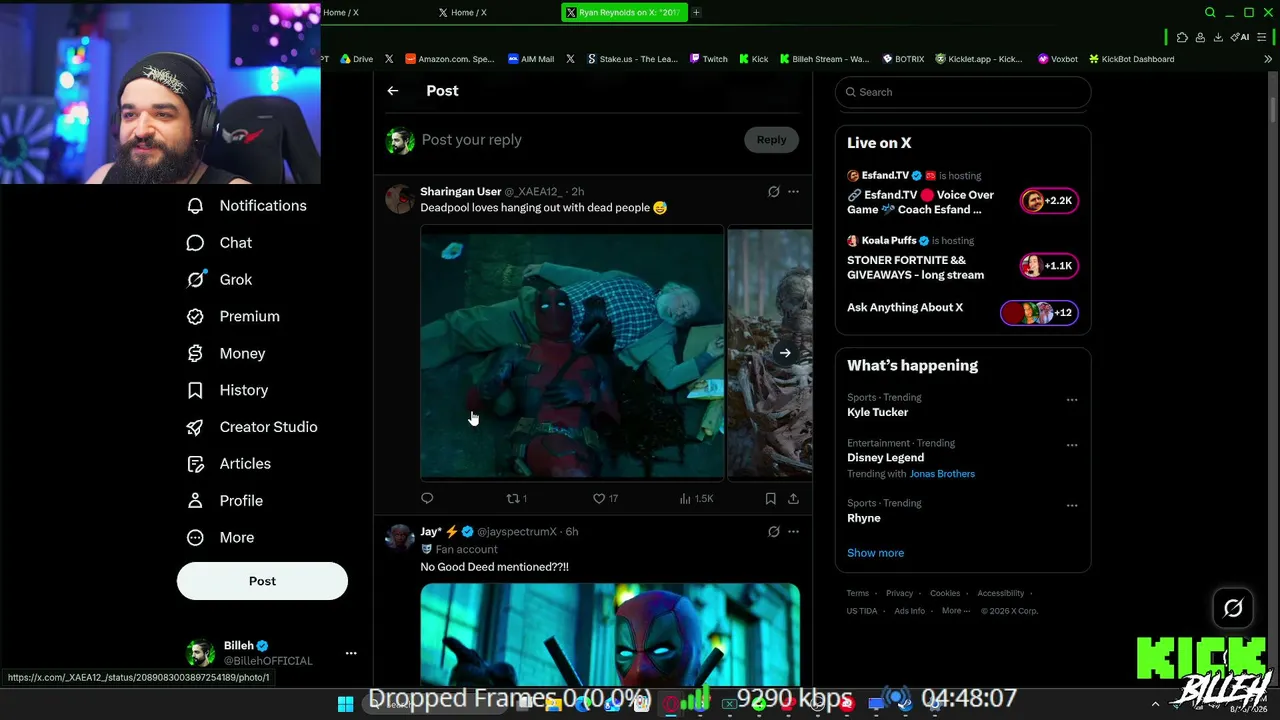Click Grok icon on Sharingan User's post

[773, 192]
